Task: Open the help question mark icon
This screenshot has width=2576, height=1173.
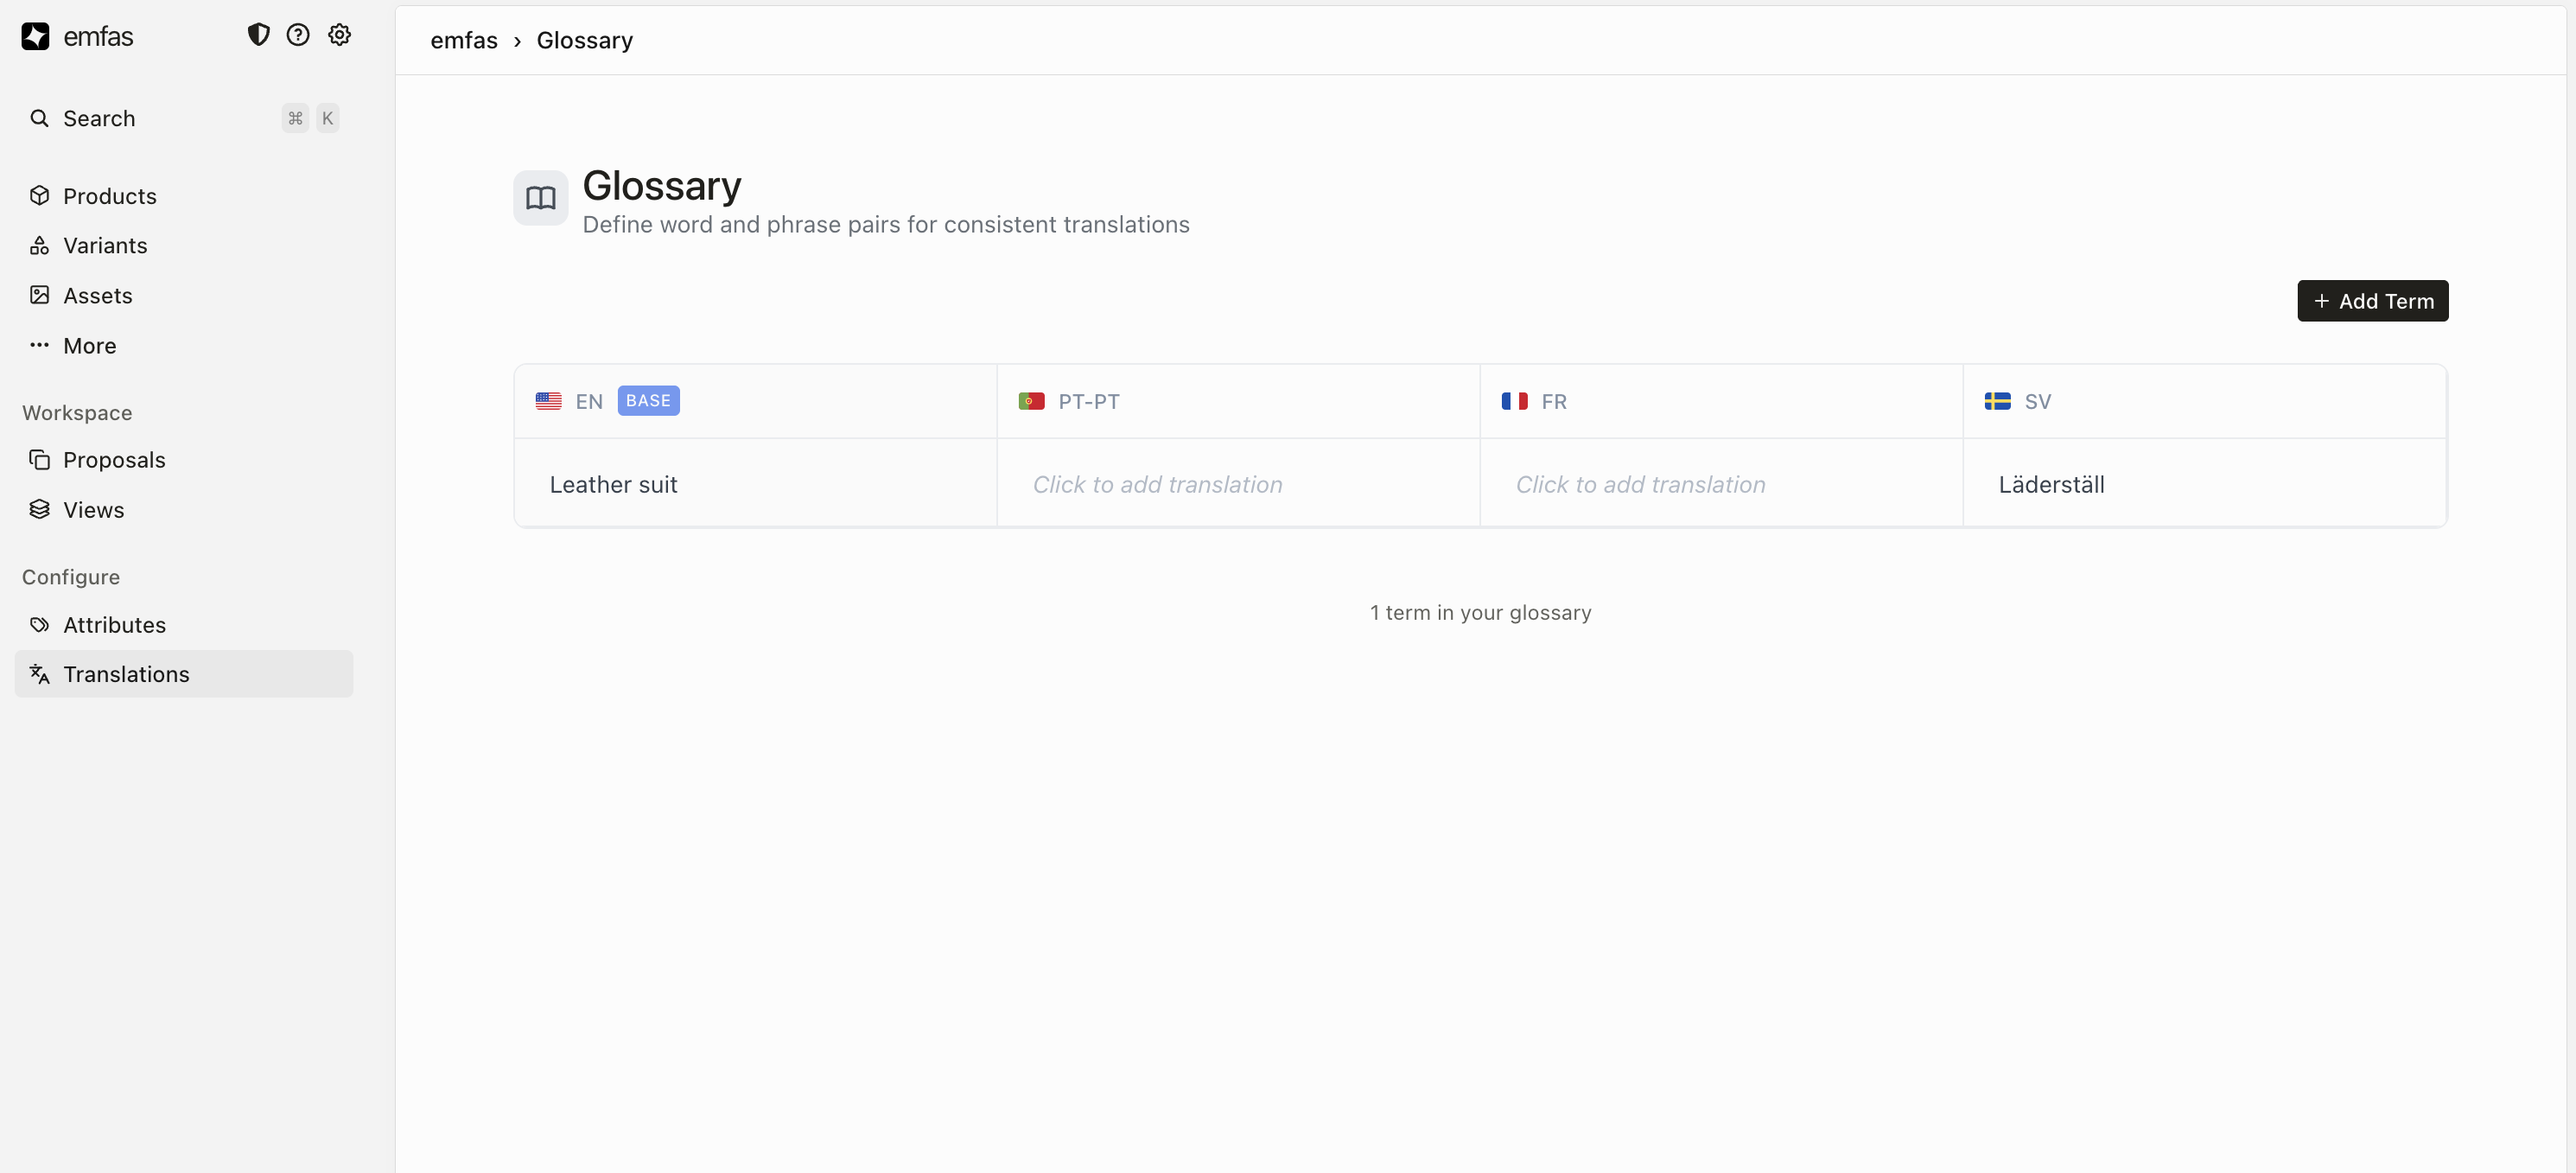Action: coord(298,35)
